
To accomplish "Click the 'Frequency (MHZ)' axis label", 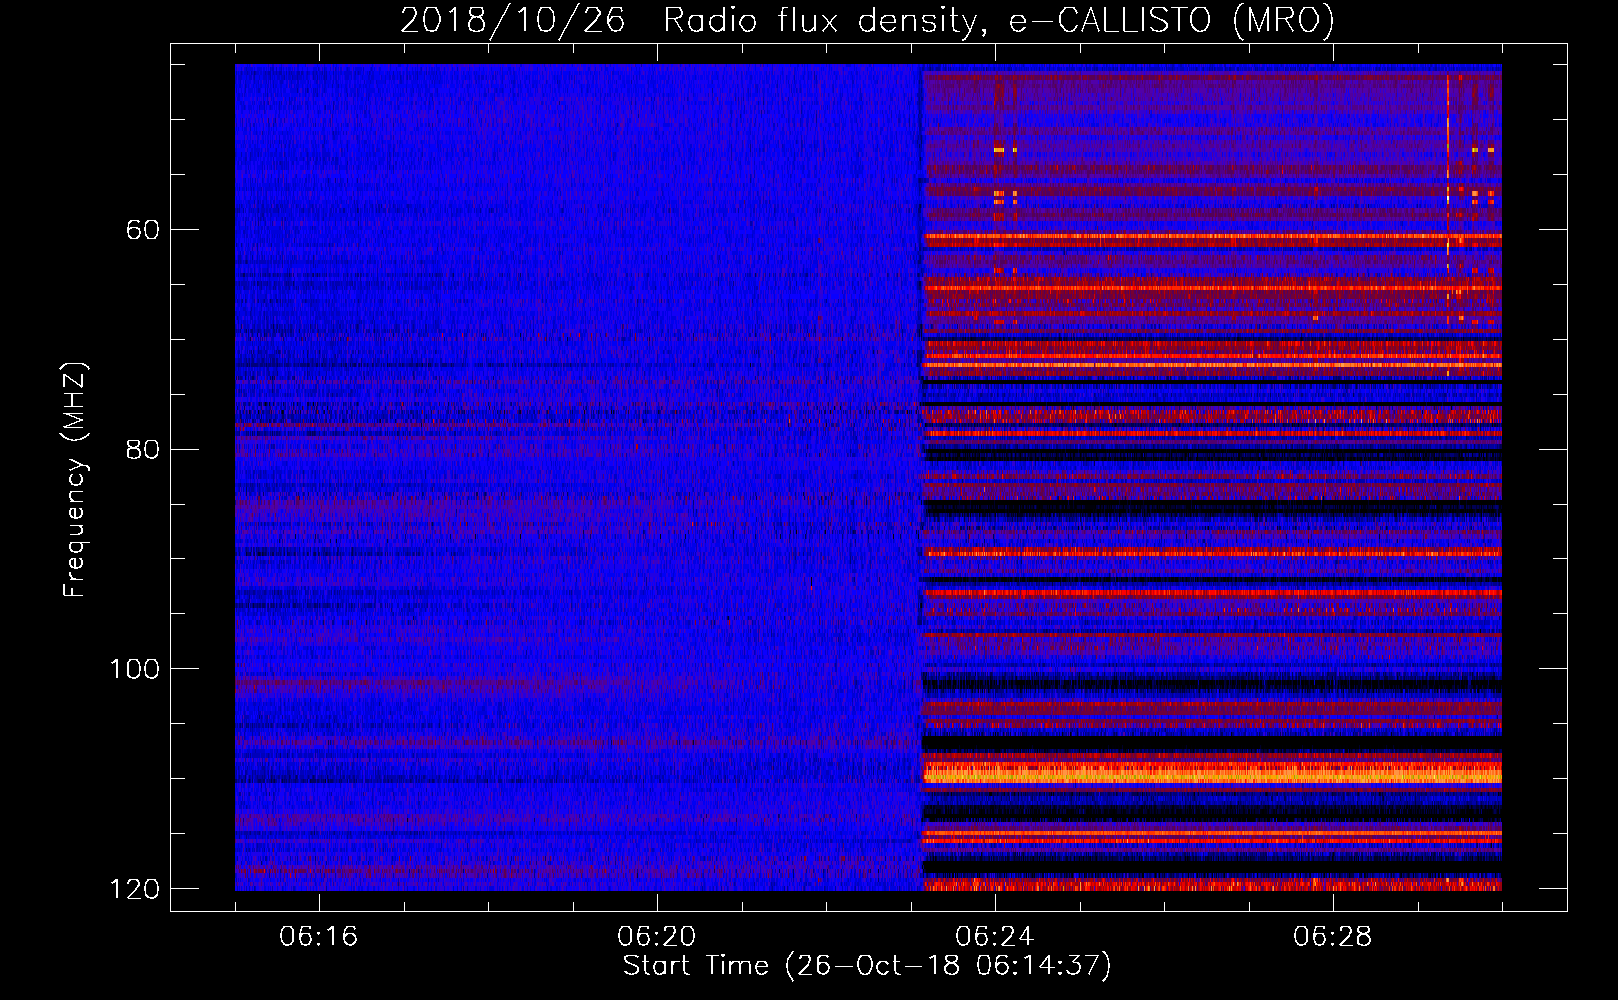I will 75,480.
